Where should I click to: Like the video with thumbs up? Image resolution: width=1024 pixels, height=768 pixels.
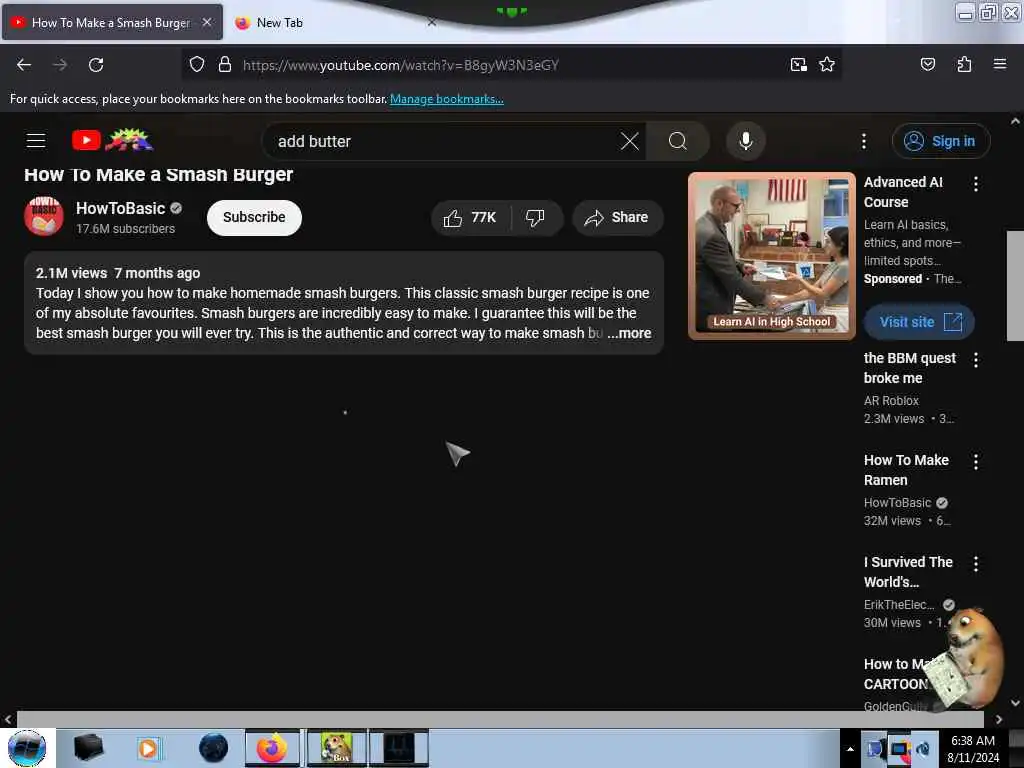tap(470, 217)
